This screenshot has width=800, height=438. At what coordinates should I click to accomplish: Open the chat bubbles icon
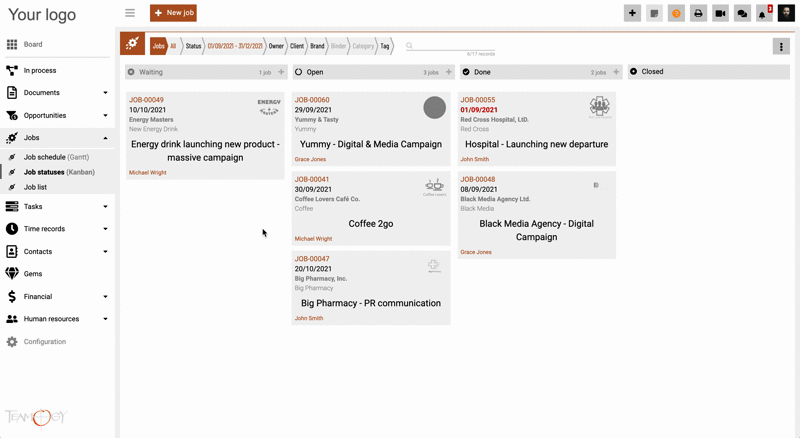pos(742,13)
